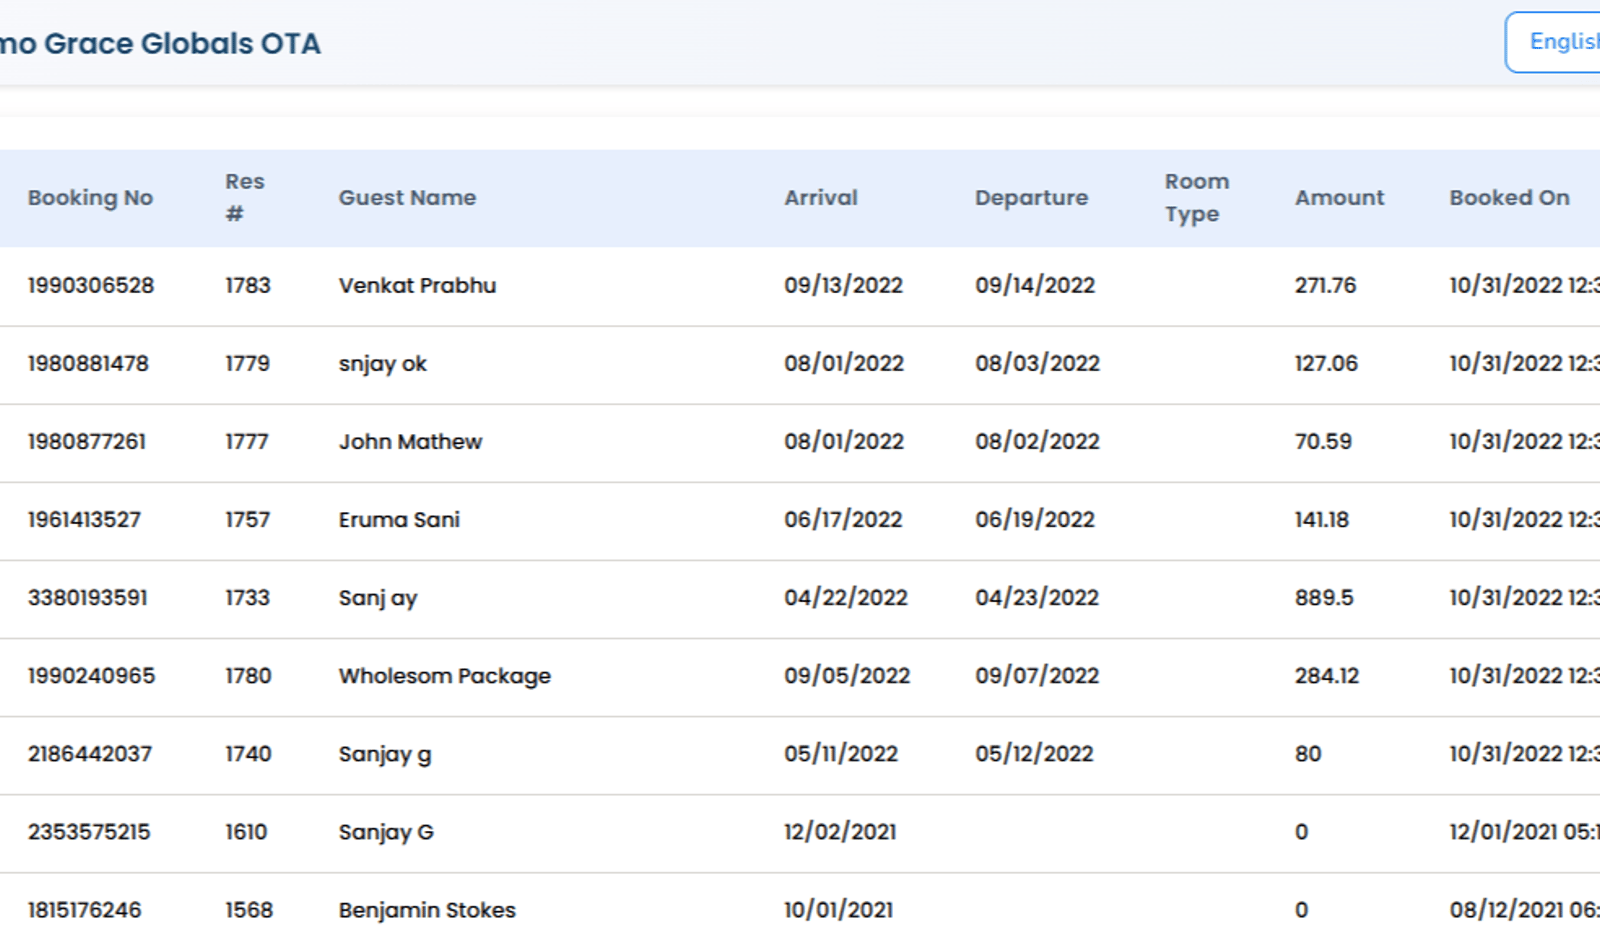Click the Room Type column header
The height and width of the screenshot is (937, 1600).
tap(1196, 198)
